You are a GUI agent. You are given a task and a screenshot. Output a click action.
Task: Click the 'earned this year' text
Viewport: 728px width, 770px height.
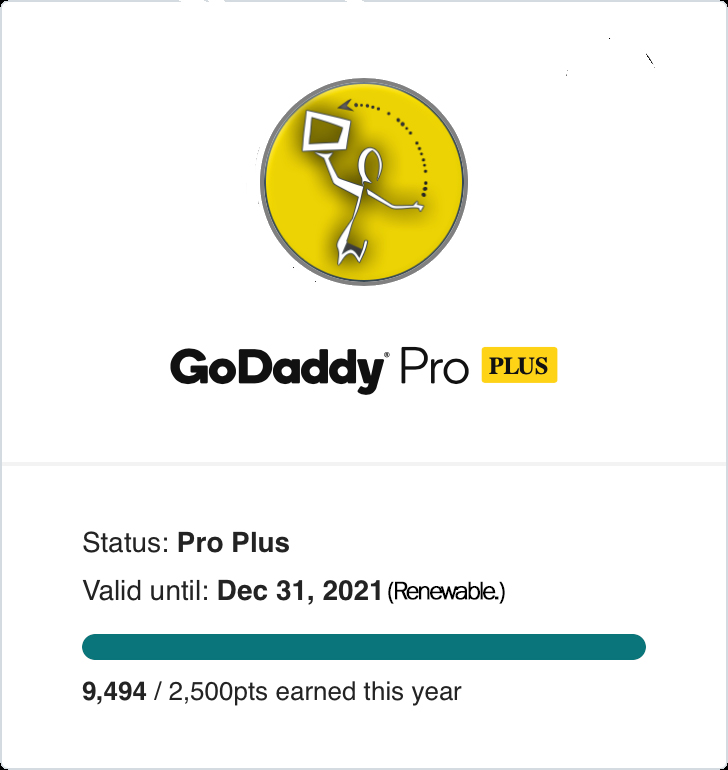(x=368, y=692)
